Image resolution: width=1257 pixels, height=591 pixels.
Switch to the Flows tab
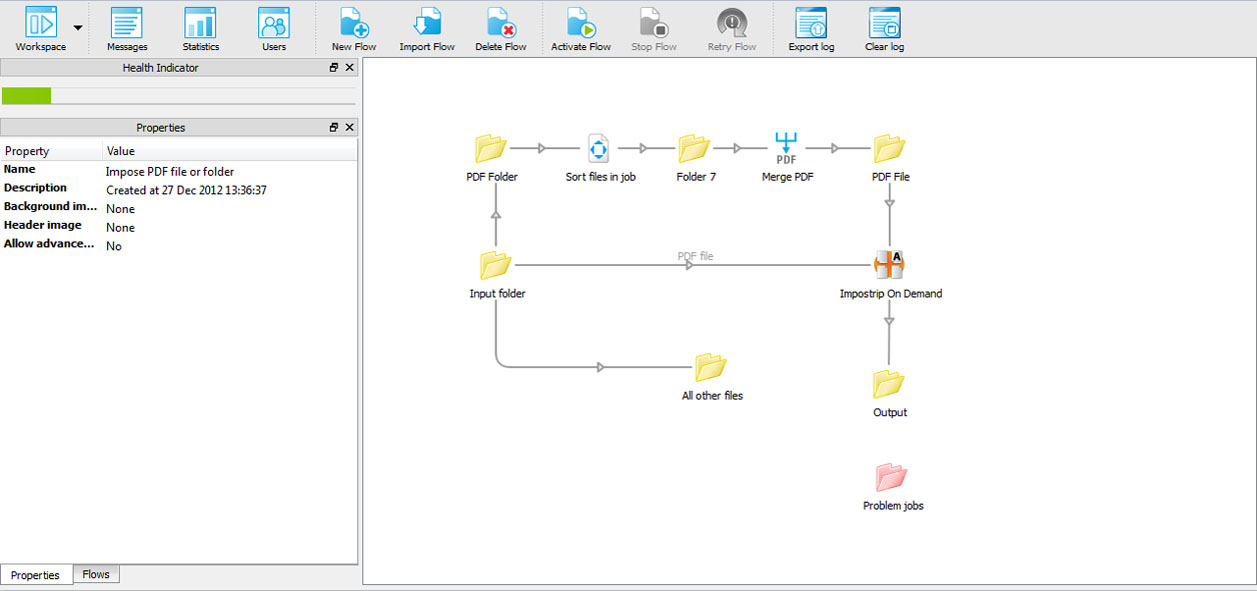[95, 574]
